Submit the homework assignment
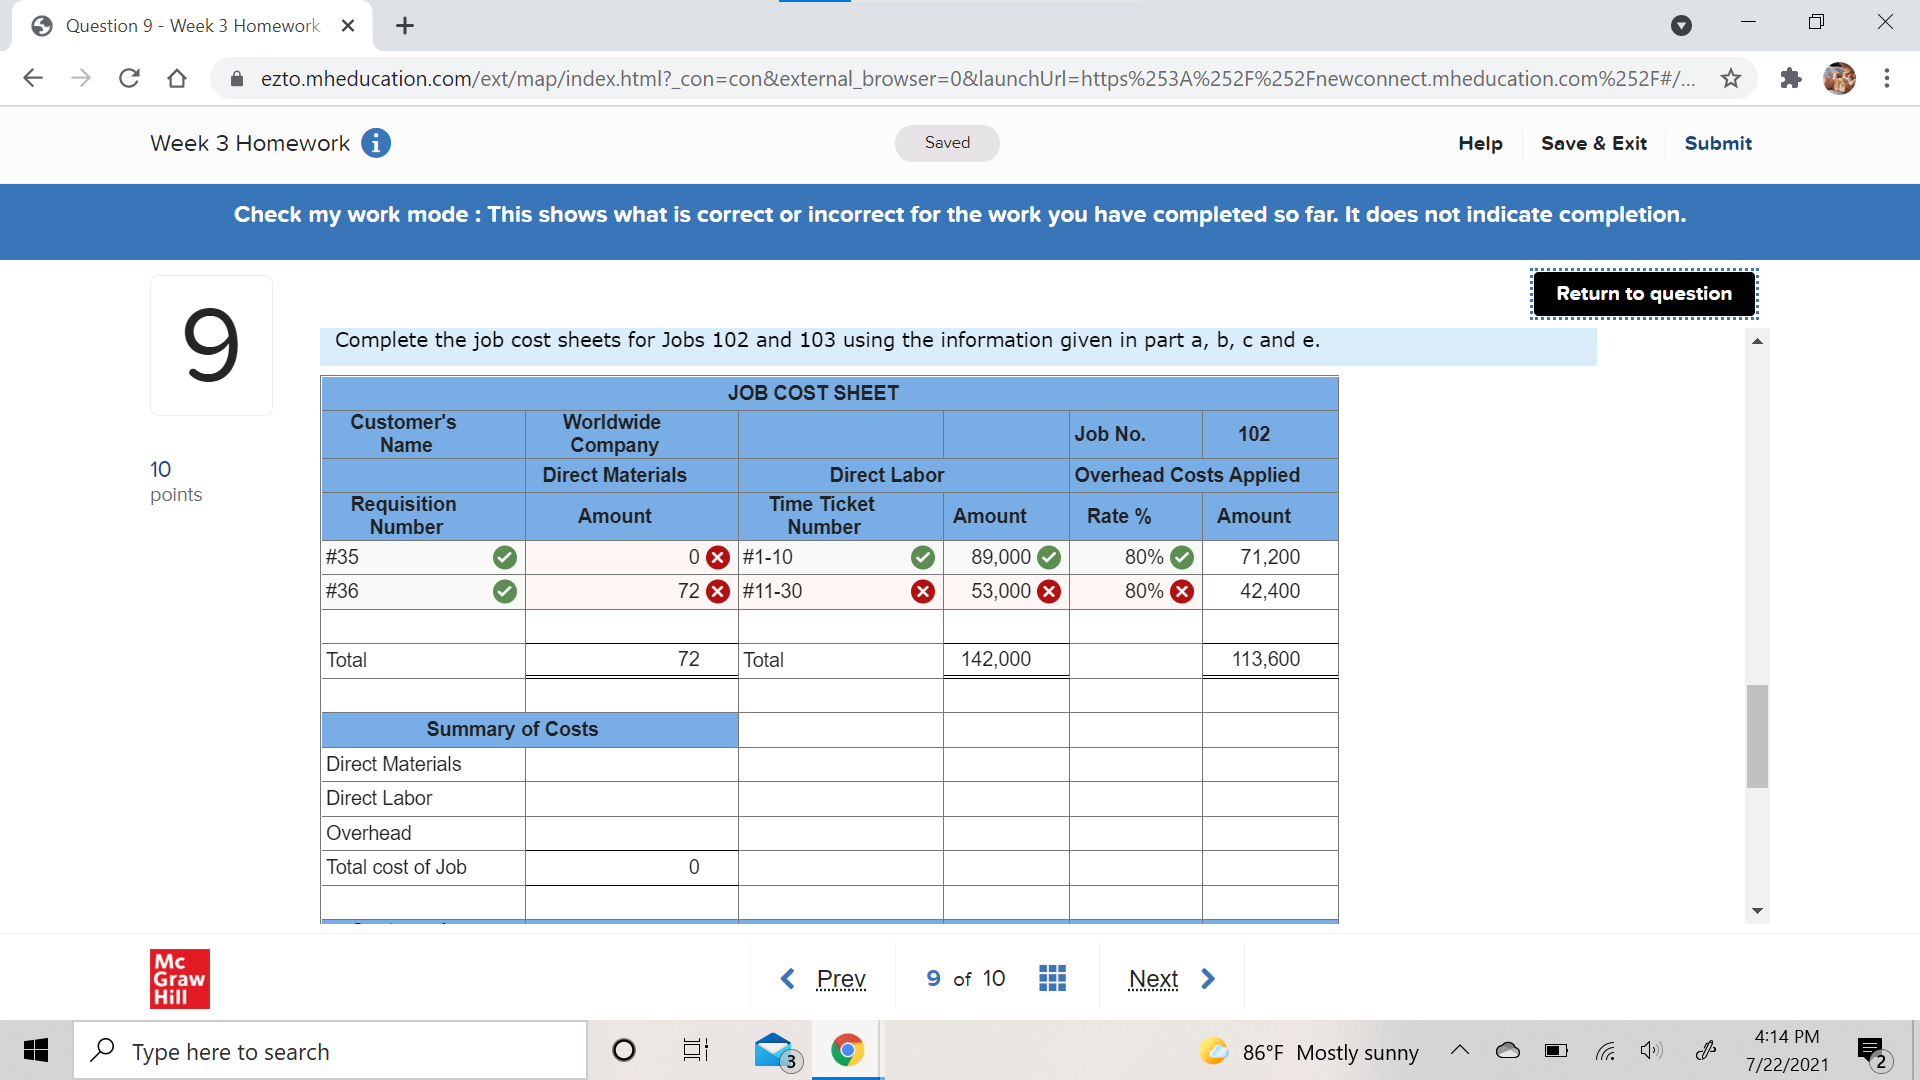 pyautogui.click(x=1717, y=143)
